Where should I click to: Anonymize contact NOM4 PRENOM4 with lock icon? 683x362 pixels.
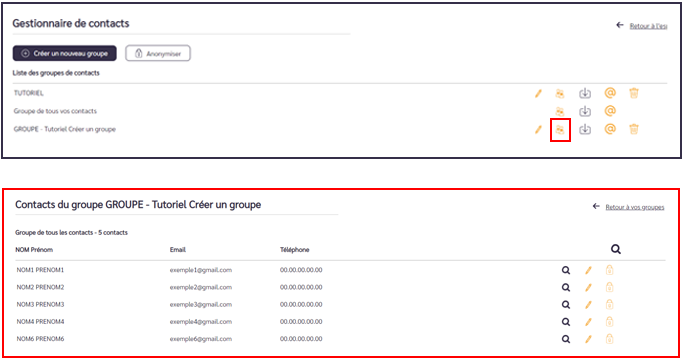(x=609, y=321)
